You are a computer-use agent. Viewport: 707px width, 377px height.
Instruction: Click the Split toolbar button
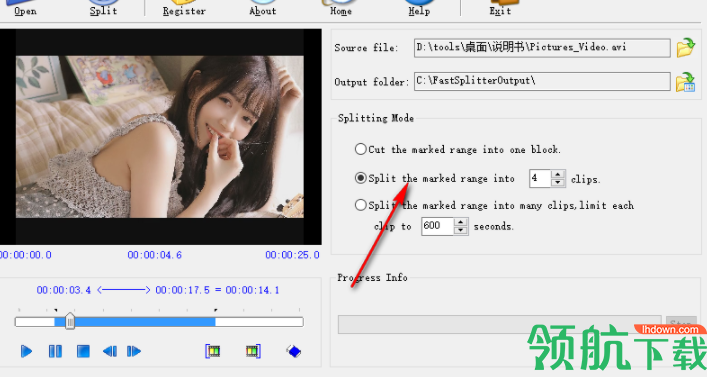103,9
